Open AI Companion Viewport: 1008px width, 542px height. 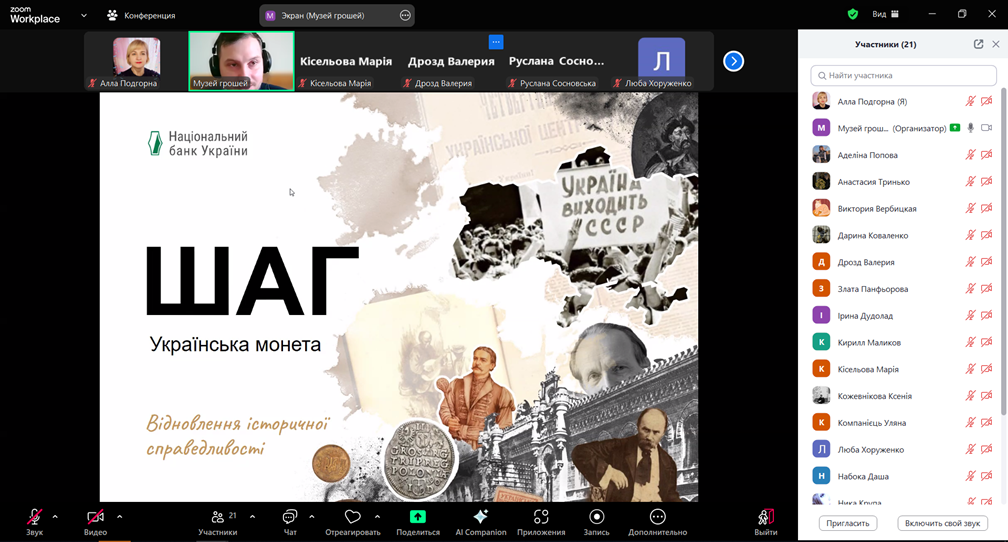point(481,522)
